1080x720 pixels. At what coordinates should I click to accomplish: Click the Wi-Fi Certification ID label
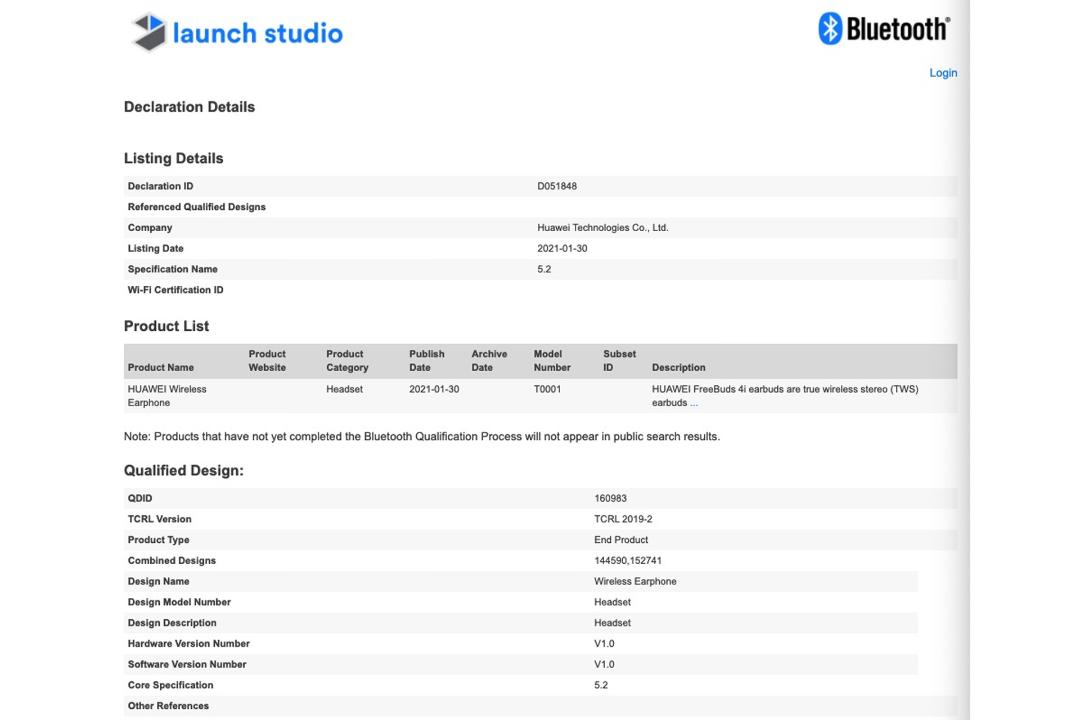point(176,289)
